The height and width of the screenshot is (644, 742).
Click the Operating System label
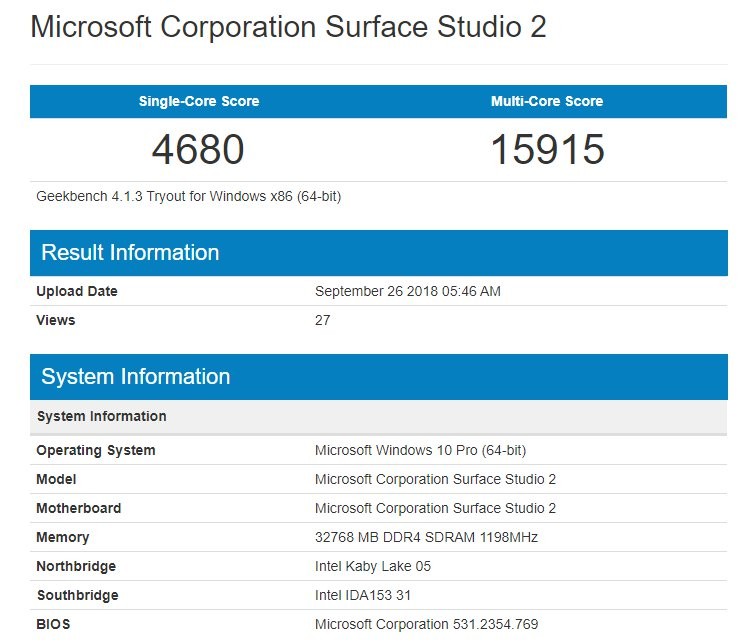(96, 450)
